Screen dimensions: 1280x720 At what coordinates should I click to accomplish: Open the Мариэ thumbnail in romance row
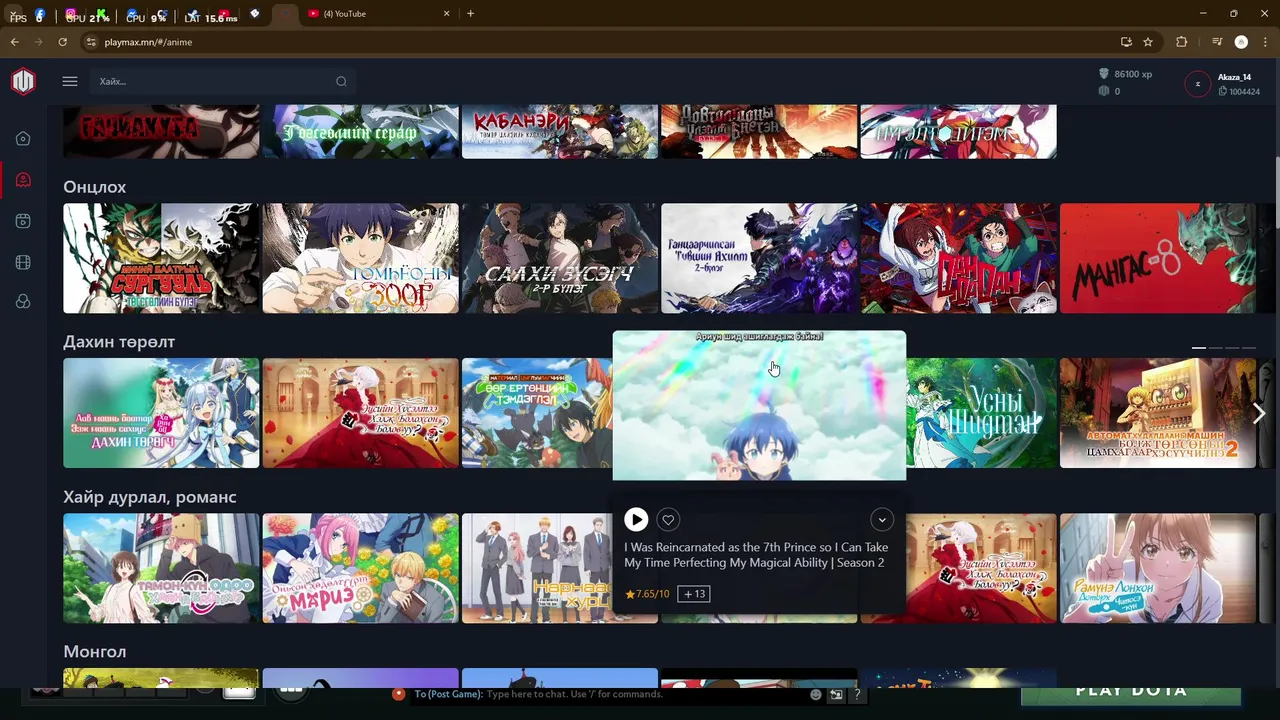[360, 568]
